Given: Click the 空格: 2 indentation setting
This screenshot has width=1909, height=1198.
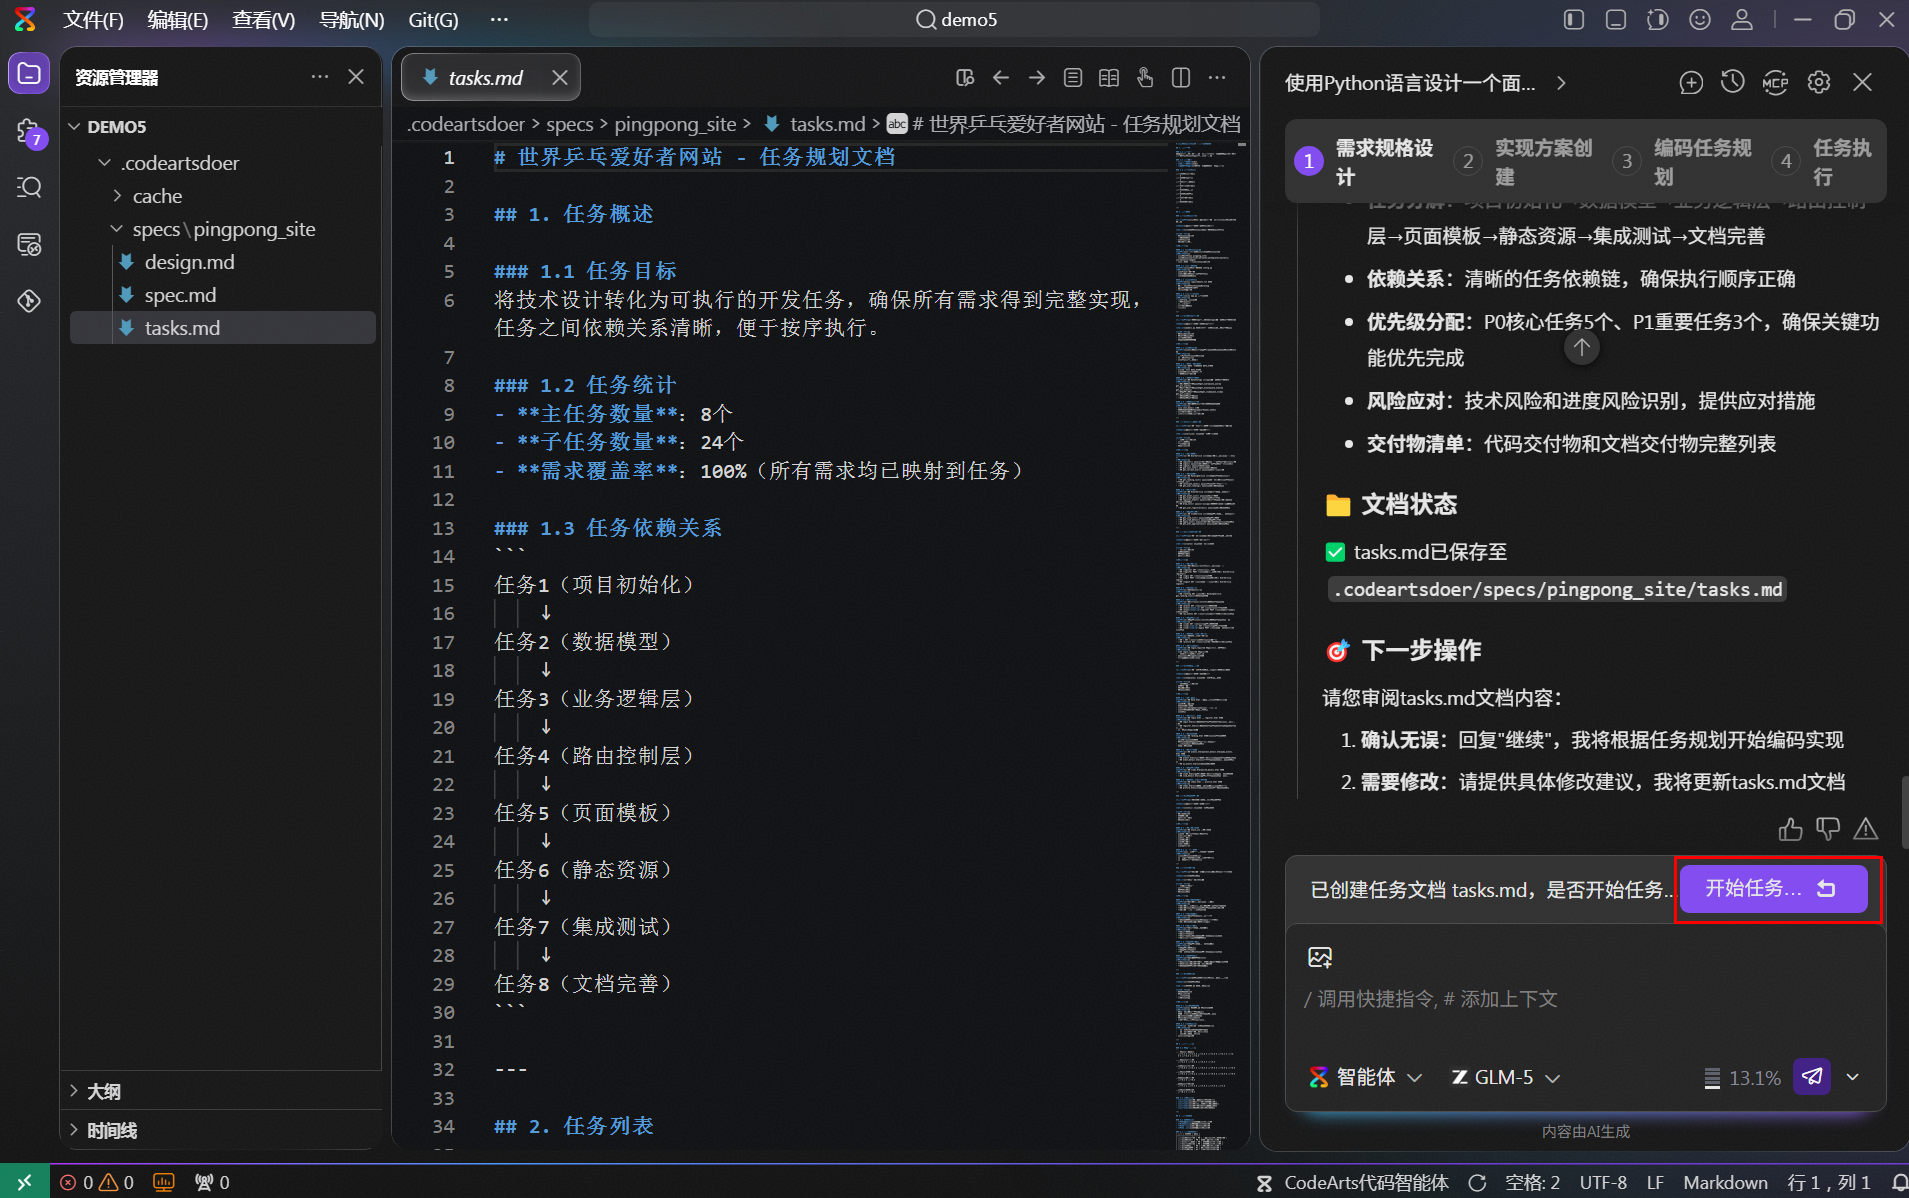Looking at the screenshot, I should pyautogui.click(x=1532, y=1183).
